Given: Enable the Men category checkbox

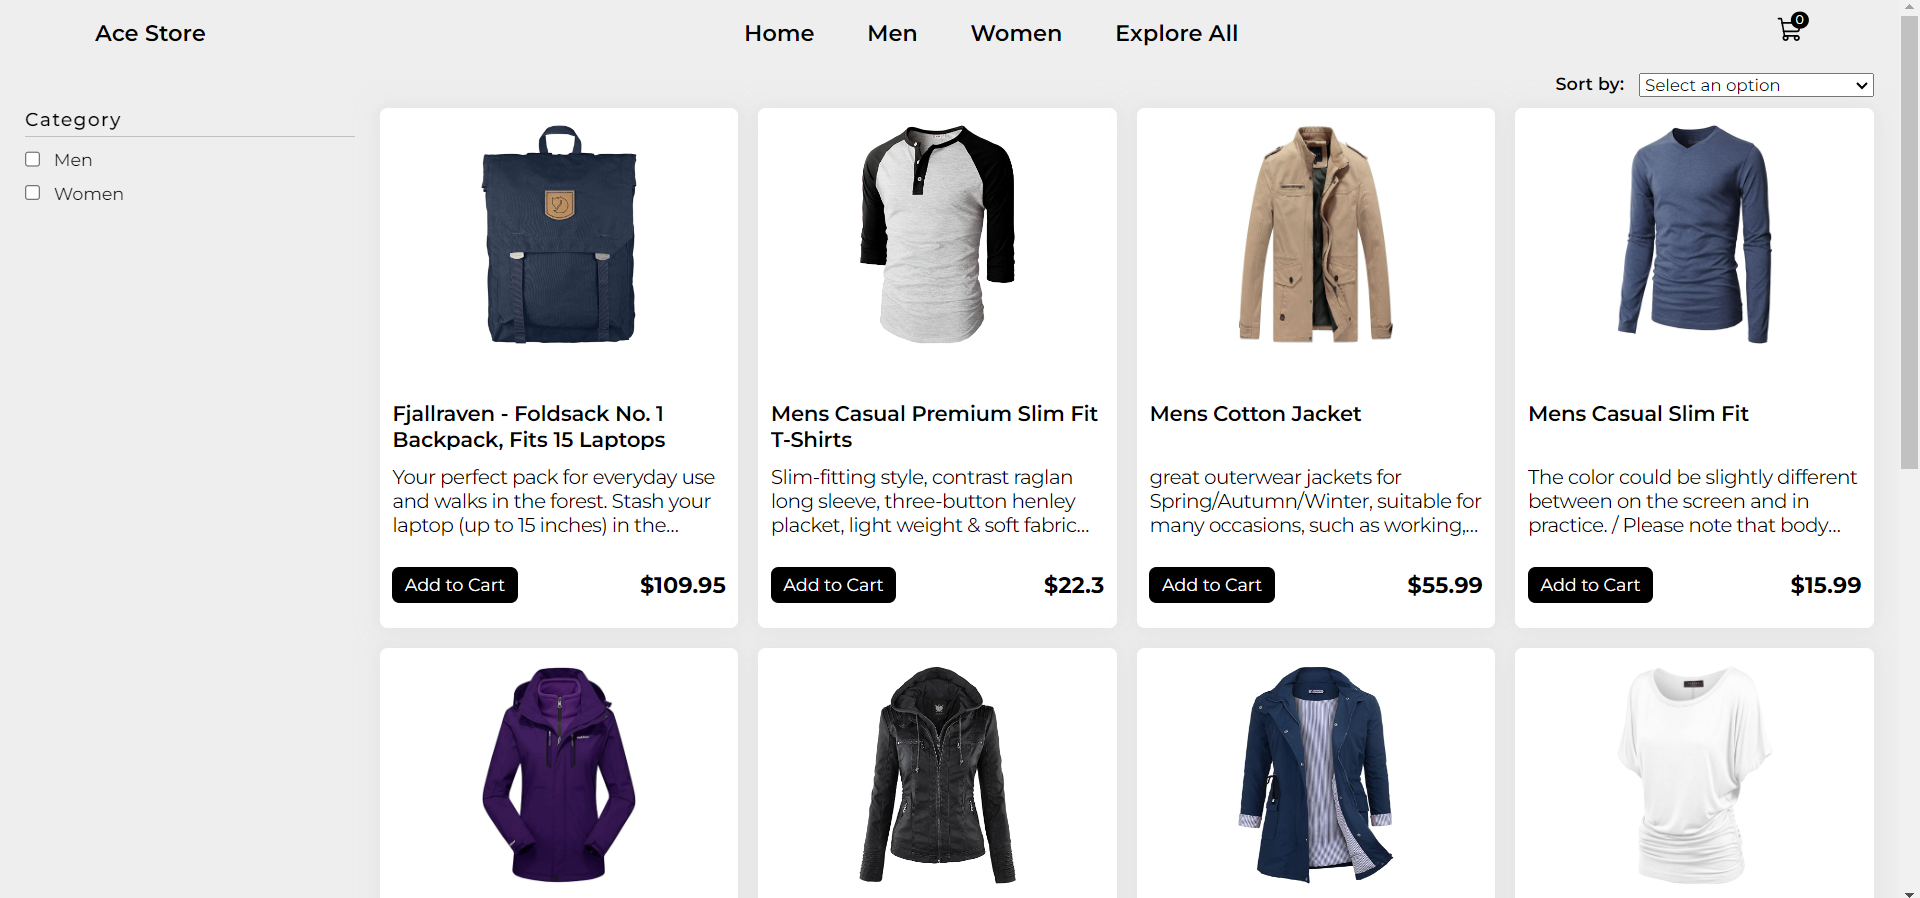Looking at the screenshot, I should point(33,159).
